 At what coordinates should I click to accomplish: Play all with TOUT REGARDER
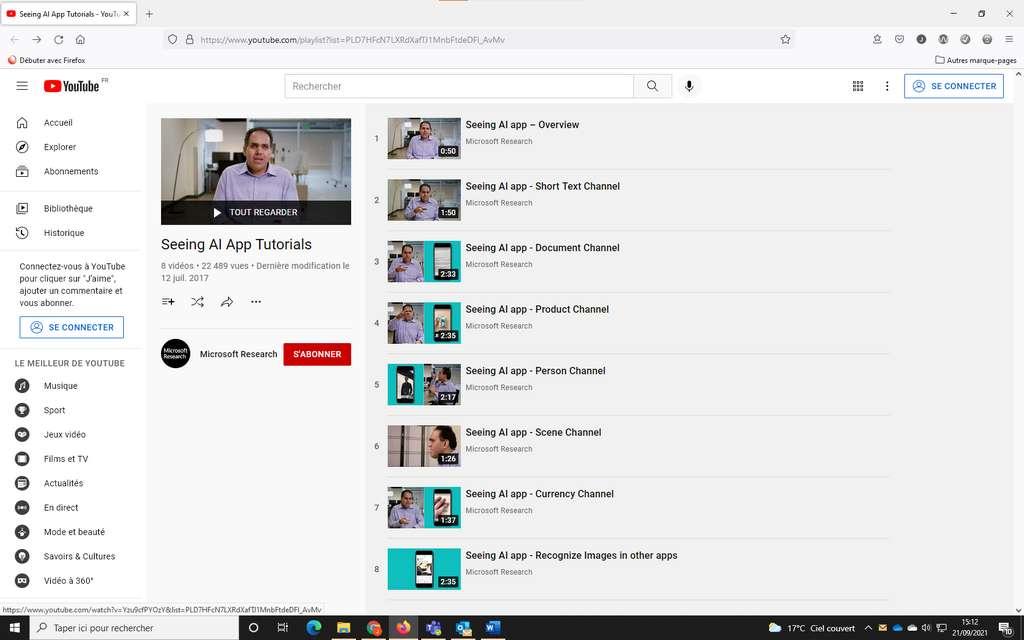256,212
